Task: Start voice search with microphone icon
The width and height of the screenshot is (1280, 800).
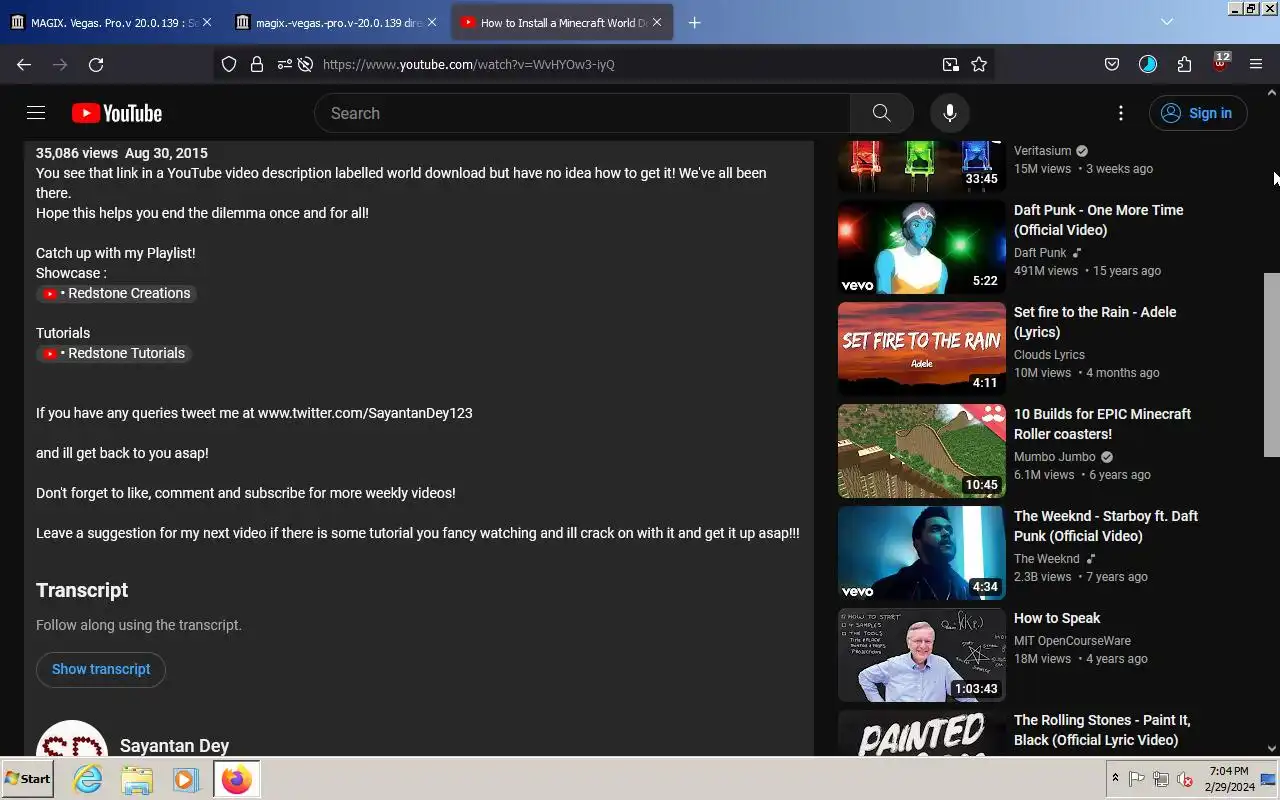Action: (949, 113)
